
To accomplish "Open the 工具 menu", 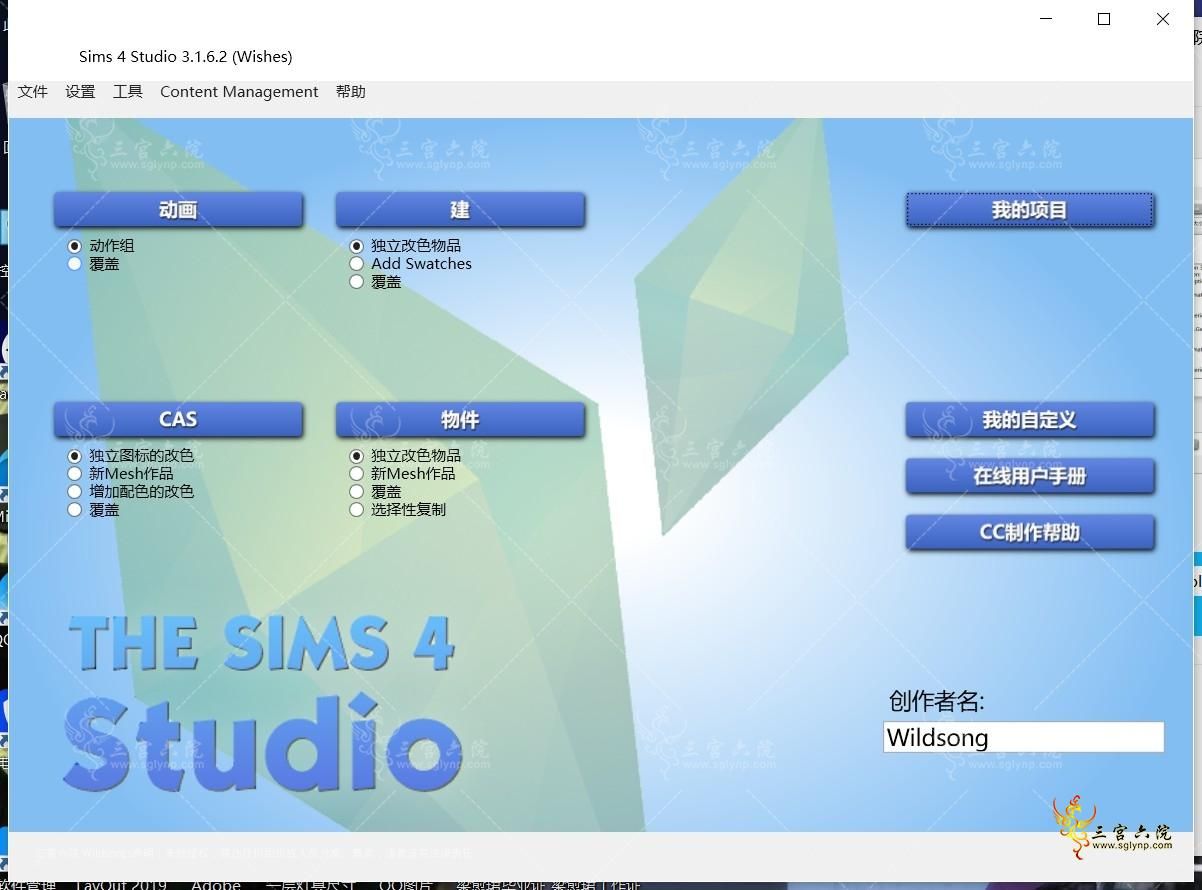I will tap(128, 92).
